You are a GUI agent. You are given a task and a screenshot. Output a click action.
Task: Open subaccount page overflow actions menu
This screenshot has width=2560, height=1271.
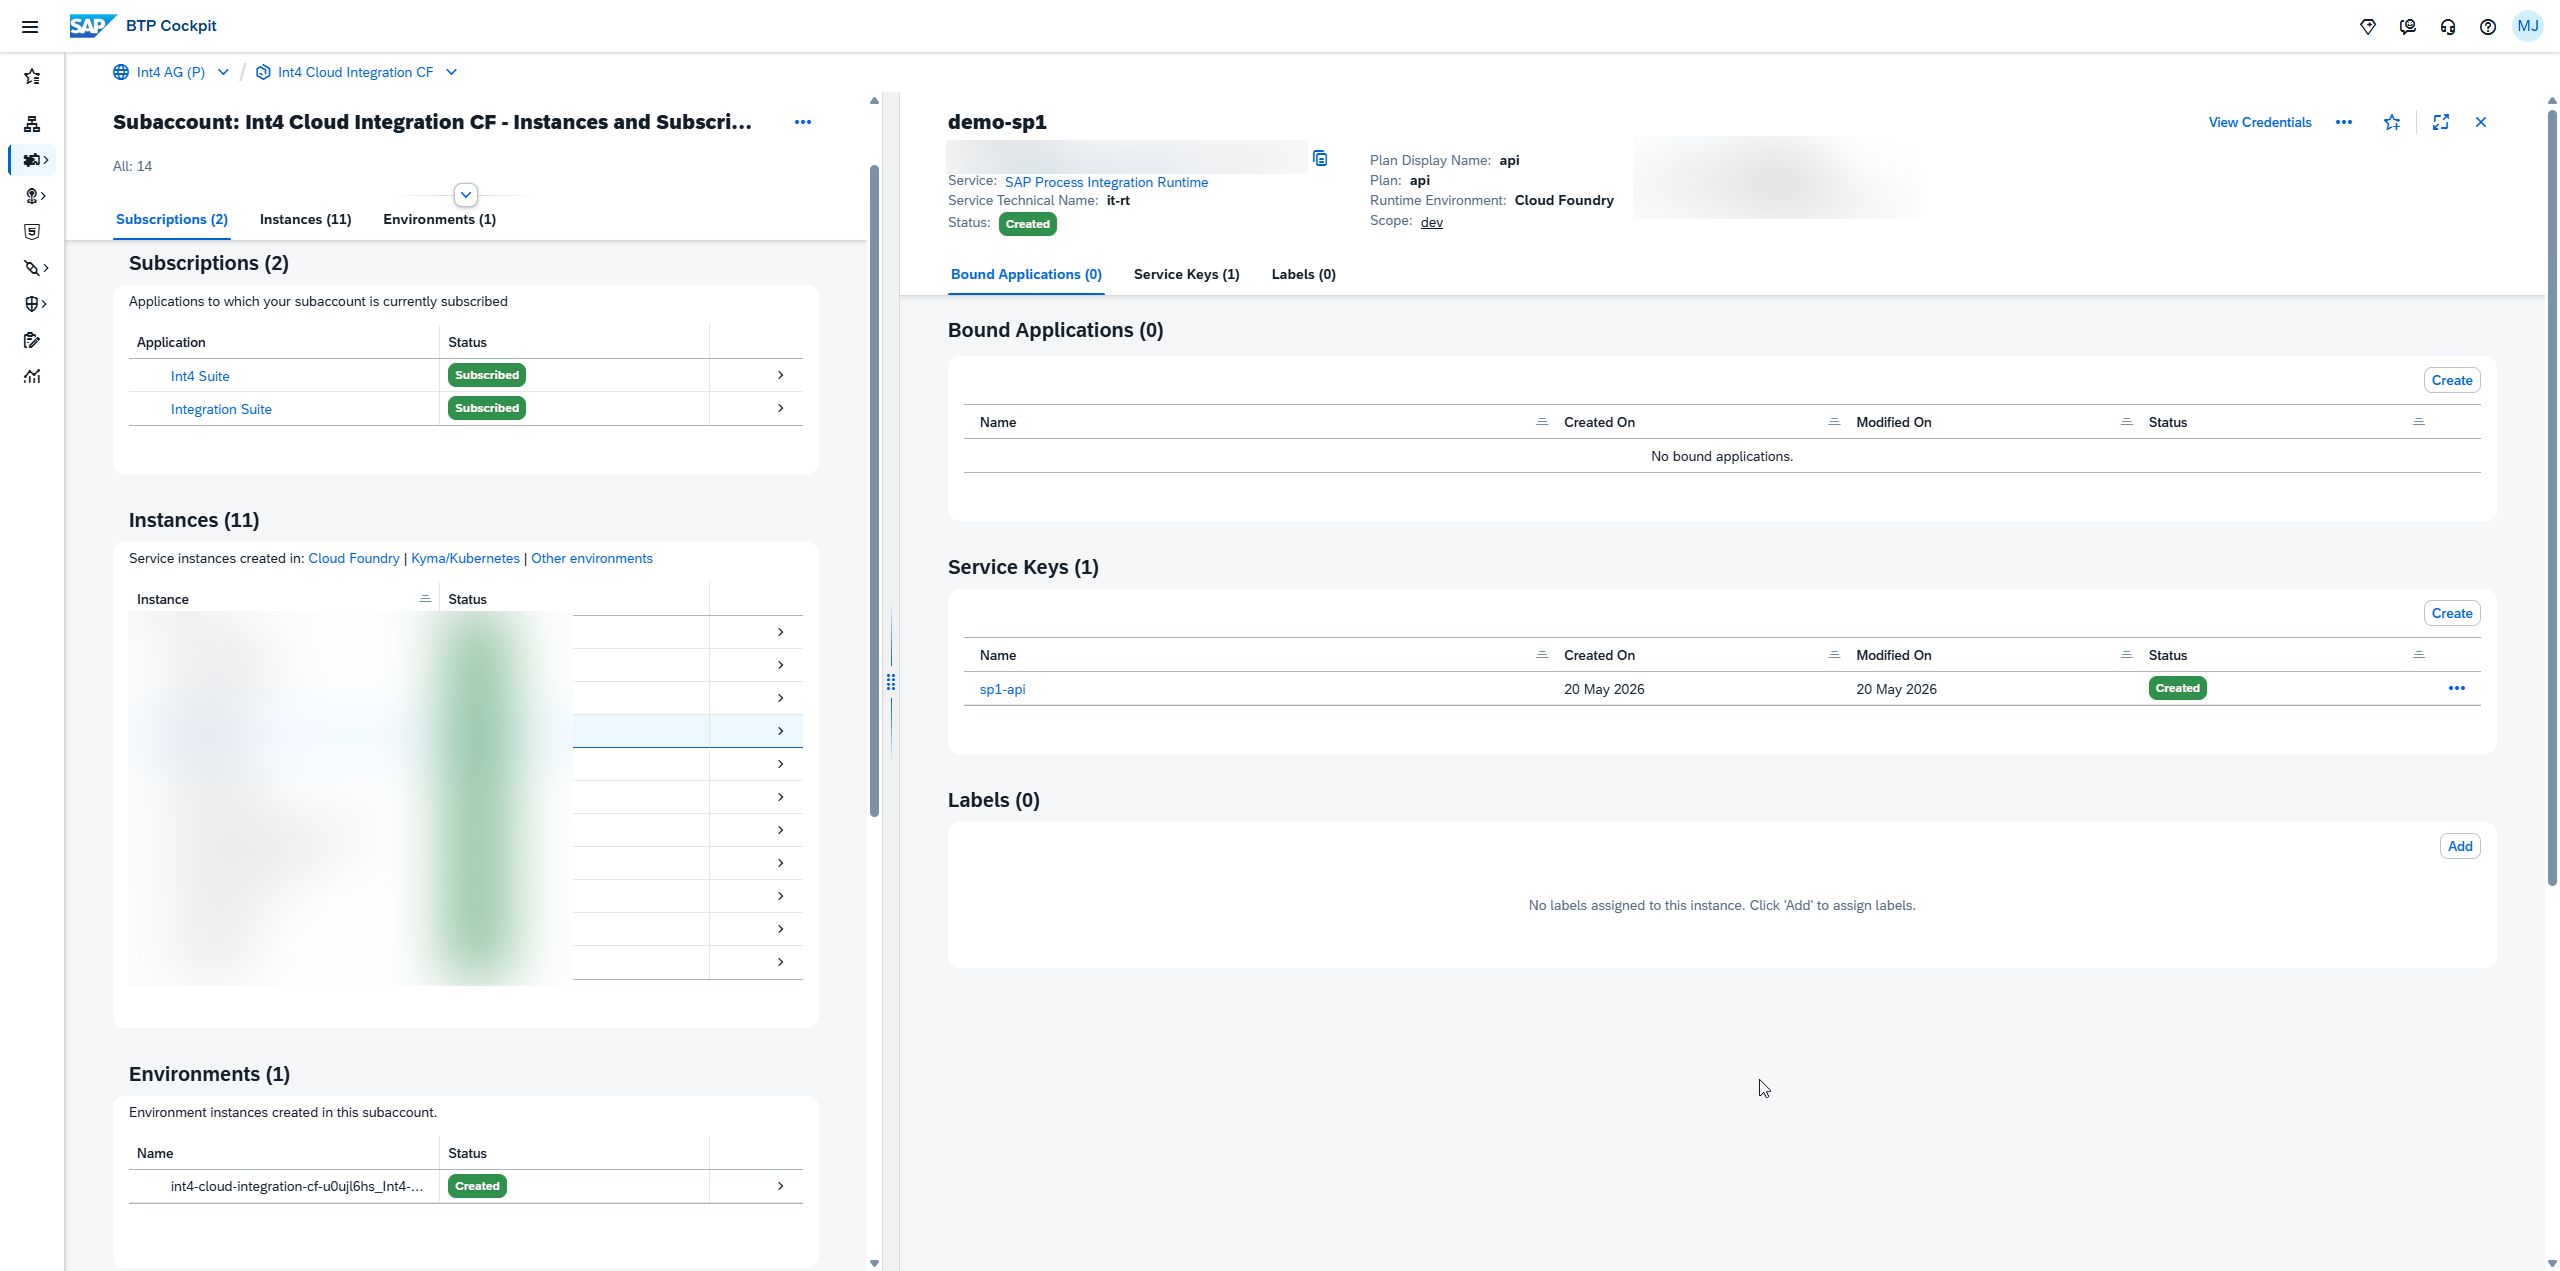point(803,122)
